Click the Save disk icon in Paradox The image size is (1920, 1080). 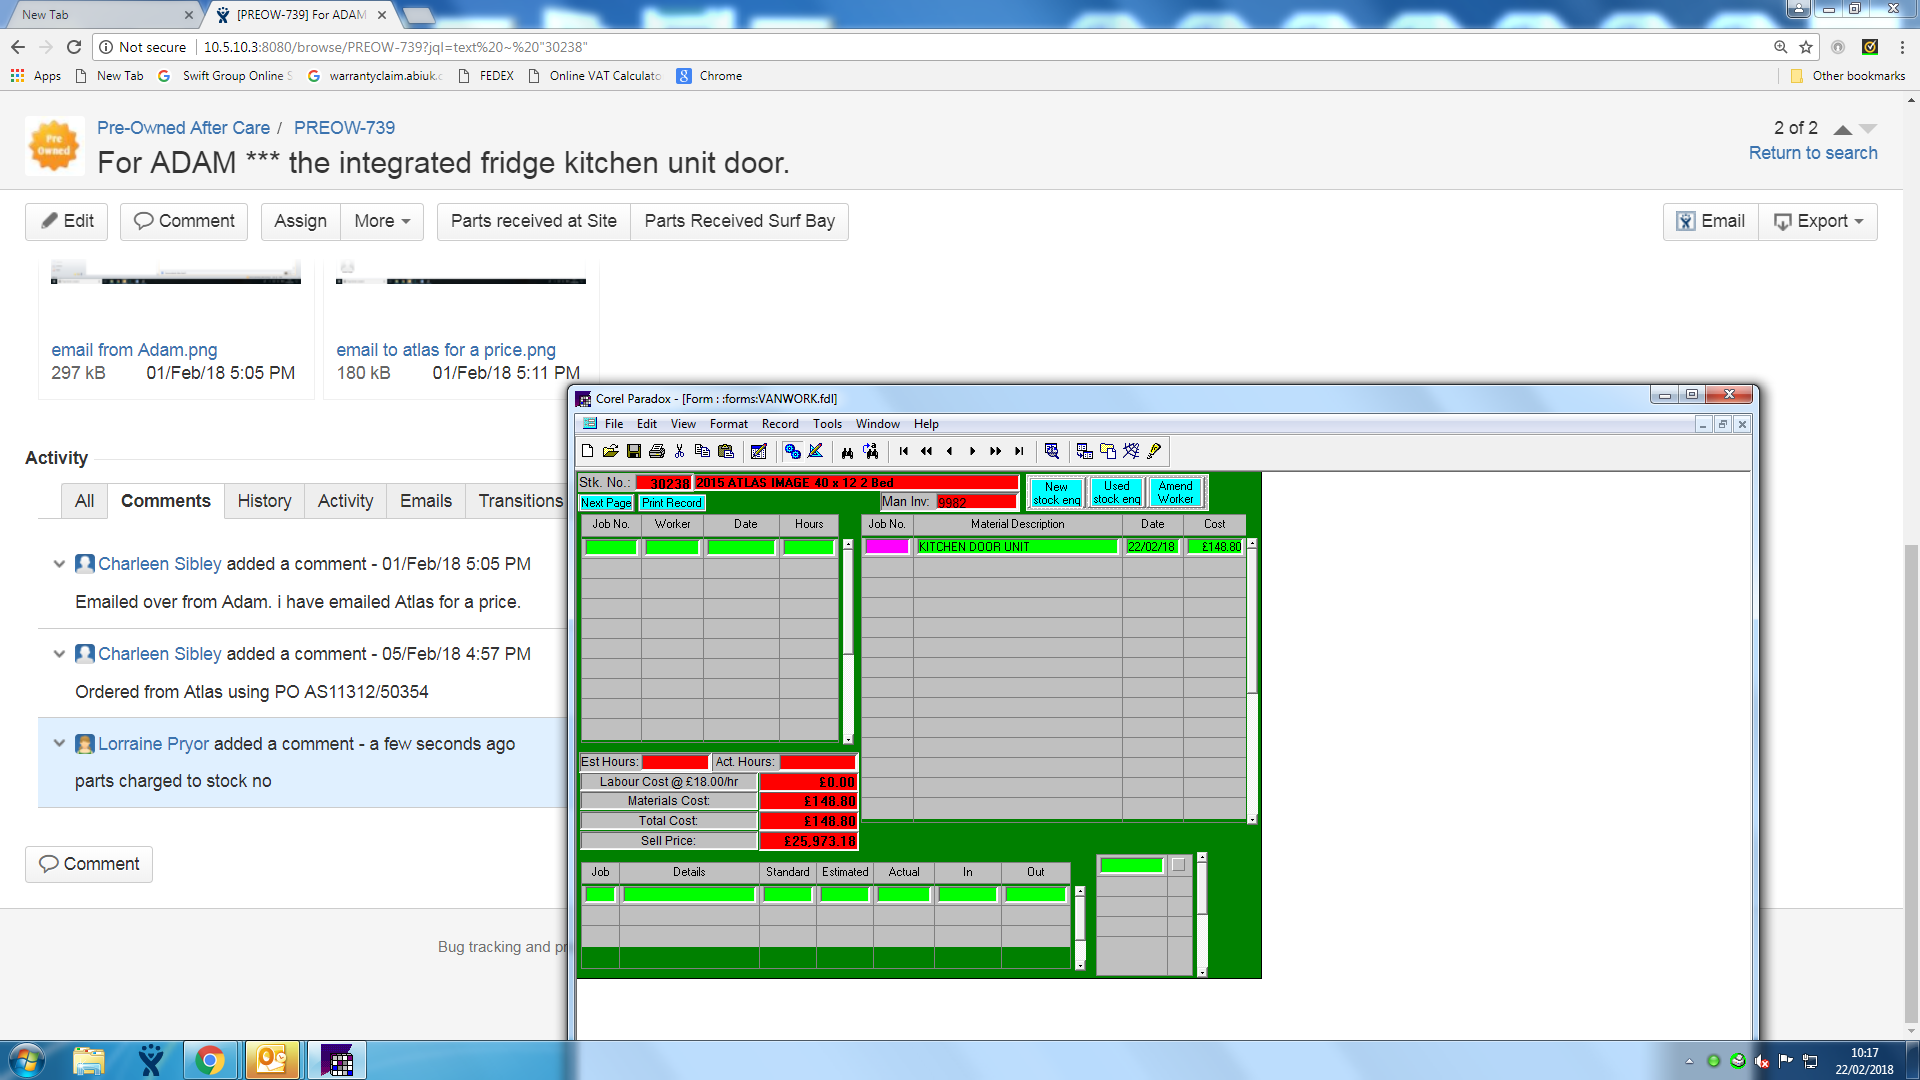click(x=634, y=452)
